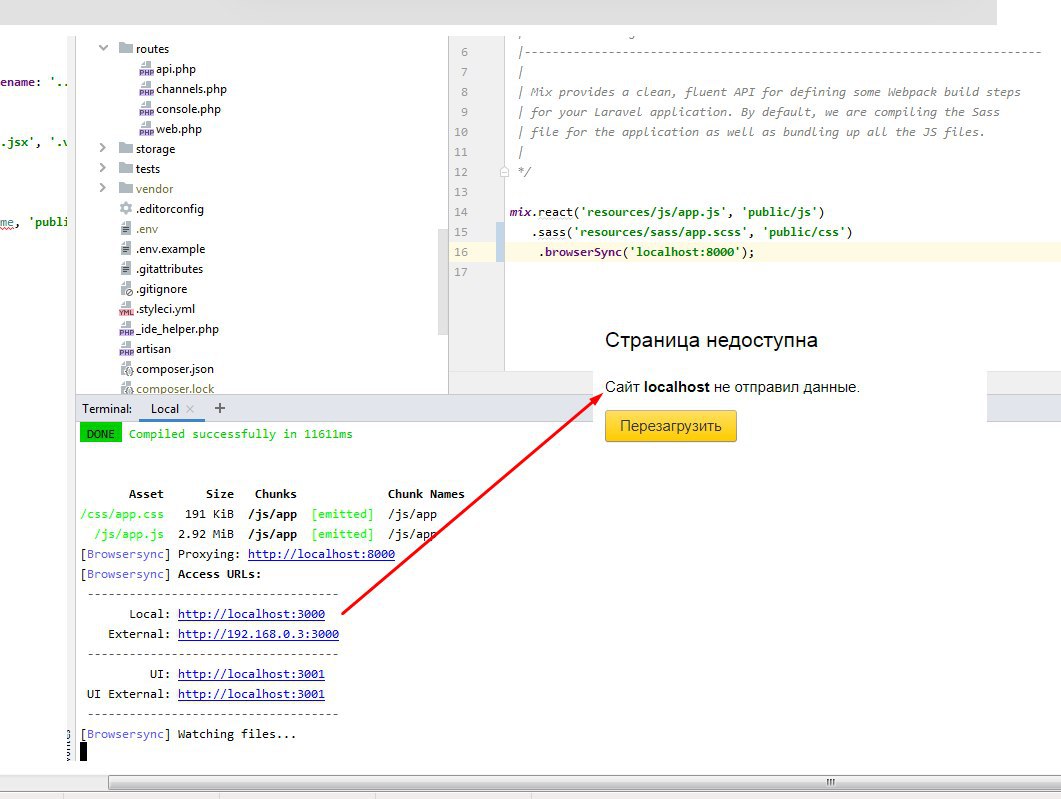
Task: Click the green DONE badge in terminal
Action: pos(100,434)
